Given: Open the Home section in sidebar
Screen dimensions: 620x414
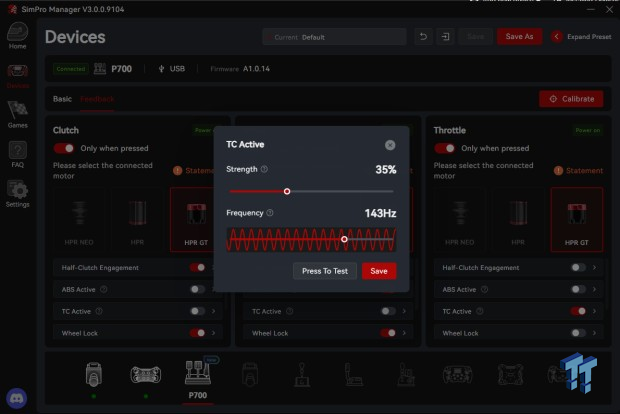Looking at the screenshot, I should coord(17,36).
